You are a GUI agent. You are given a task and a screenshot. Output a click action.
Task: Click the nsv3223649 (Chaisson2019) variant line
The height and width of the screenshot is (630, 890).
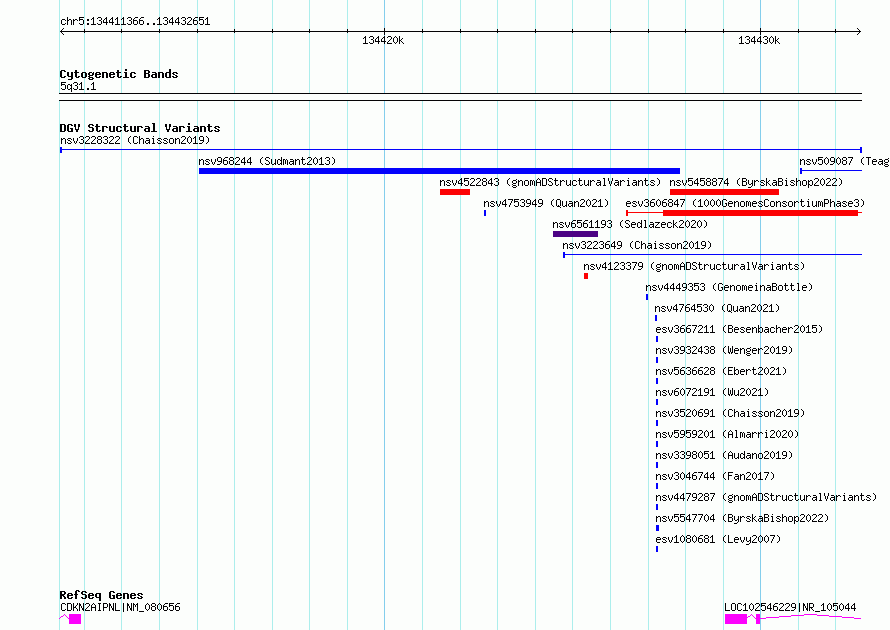pyautogui.click(x=712, y=255)
